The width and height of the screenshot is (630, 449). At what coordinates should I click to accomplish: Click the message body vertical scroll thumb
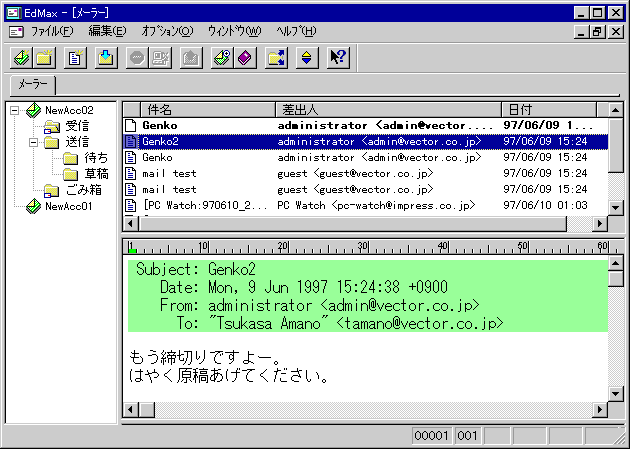click(616, 279)
